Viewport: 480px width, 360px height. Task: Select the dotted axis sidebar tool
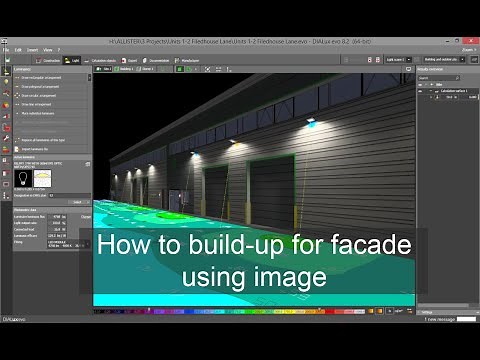click(6, 196)
